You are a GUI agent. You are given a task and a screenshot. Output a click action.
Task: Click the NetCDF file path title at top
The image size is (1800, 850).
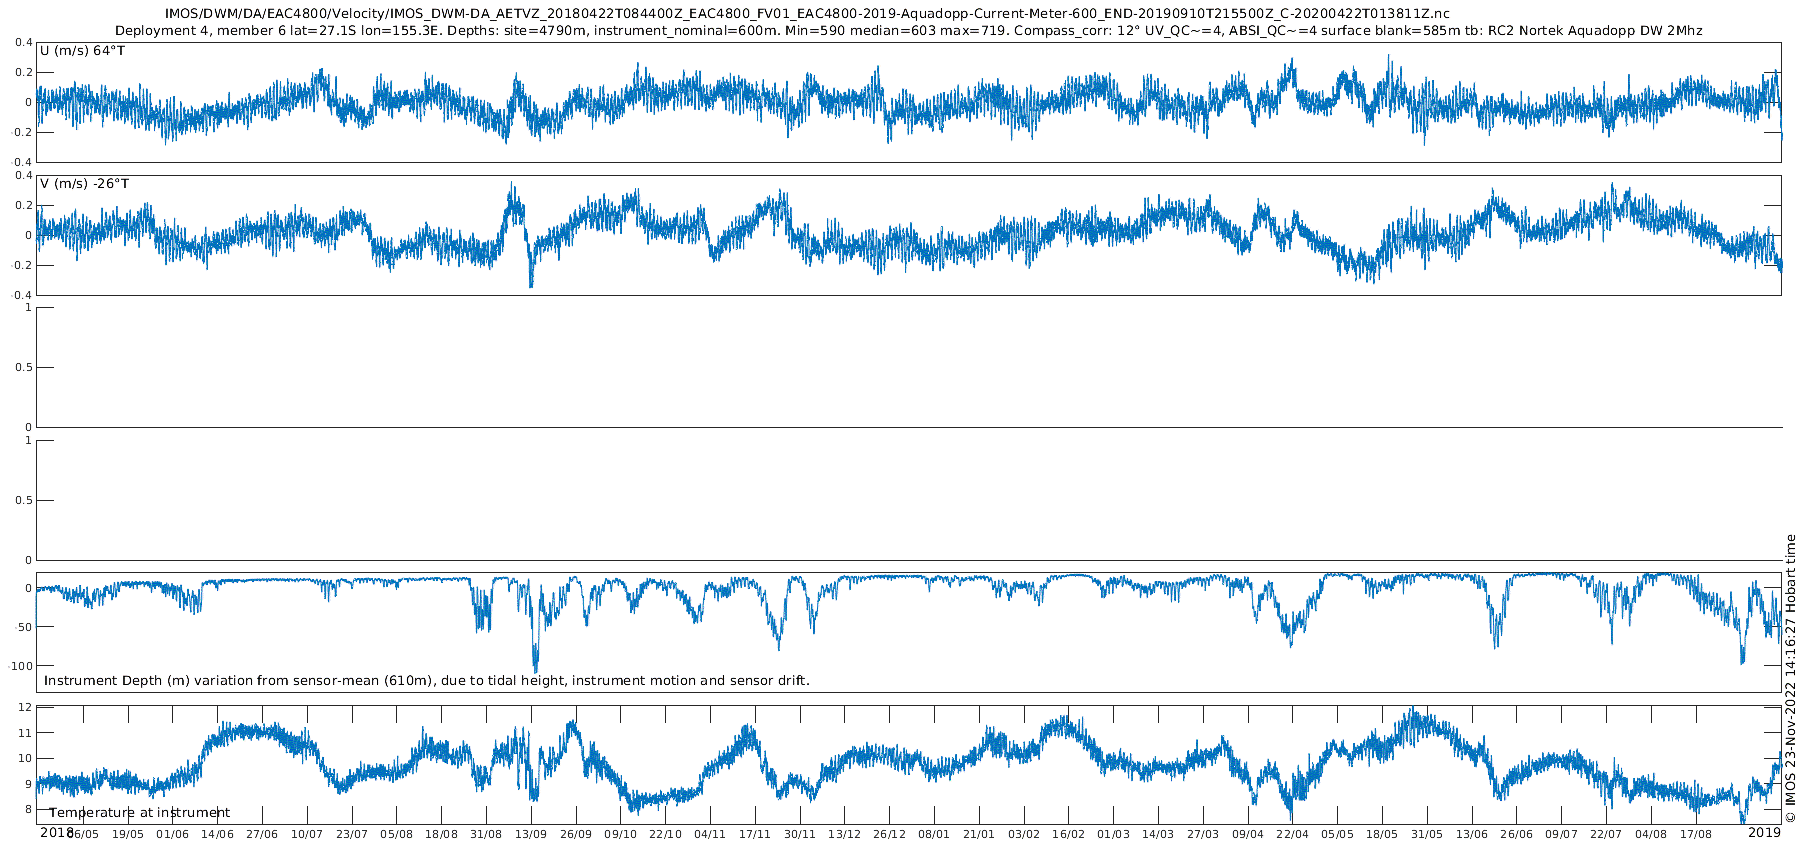click(x=807, y=14)
